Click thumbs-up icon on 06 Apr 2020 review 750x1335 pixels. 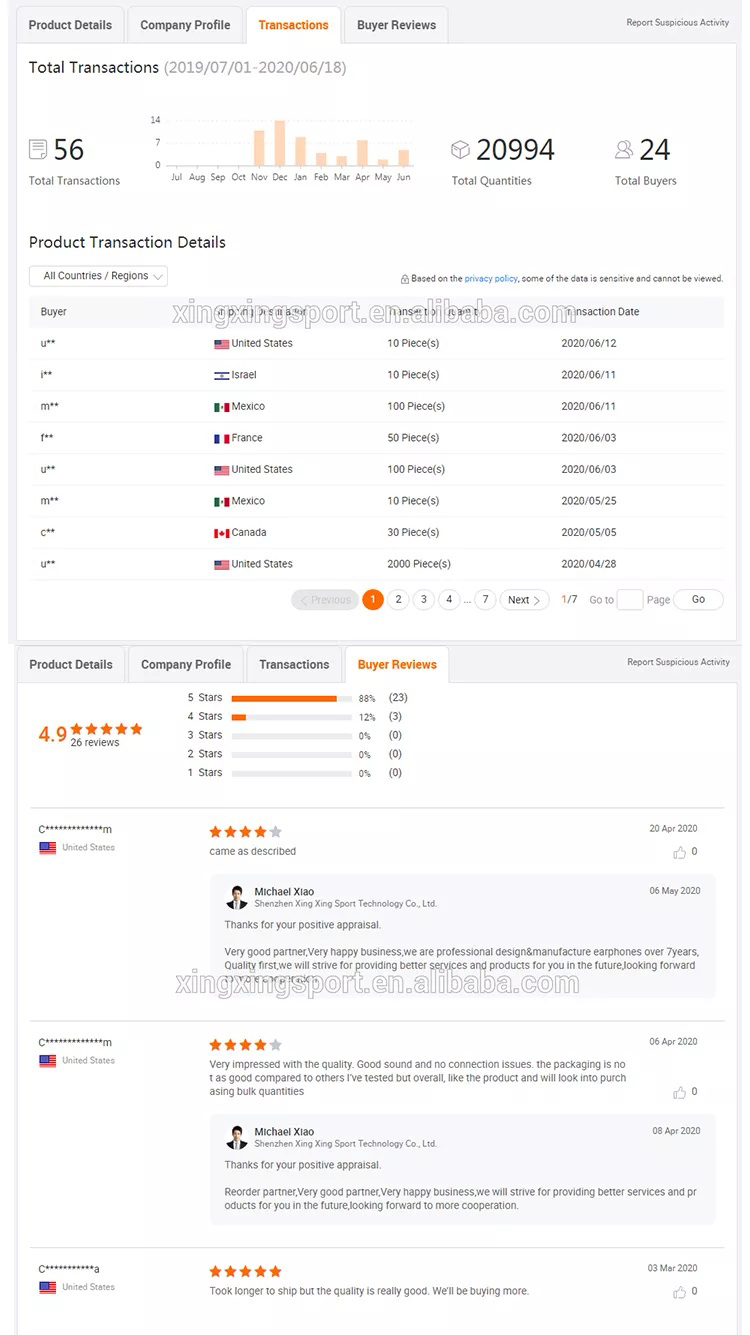coord(680,1092)
